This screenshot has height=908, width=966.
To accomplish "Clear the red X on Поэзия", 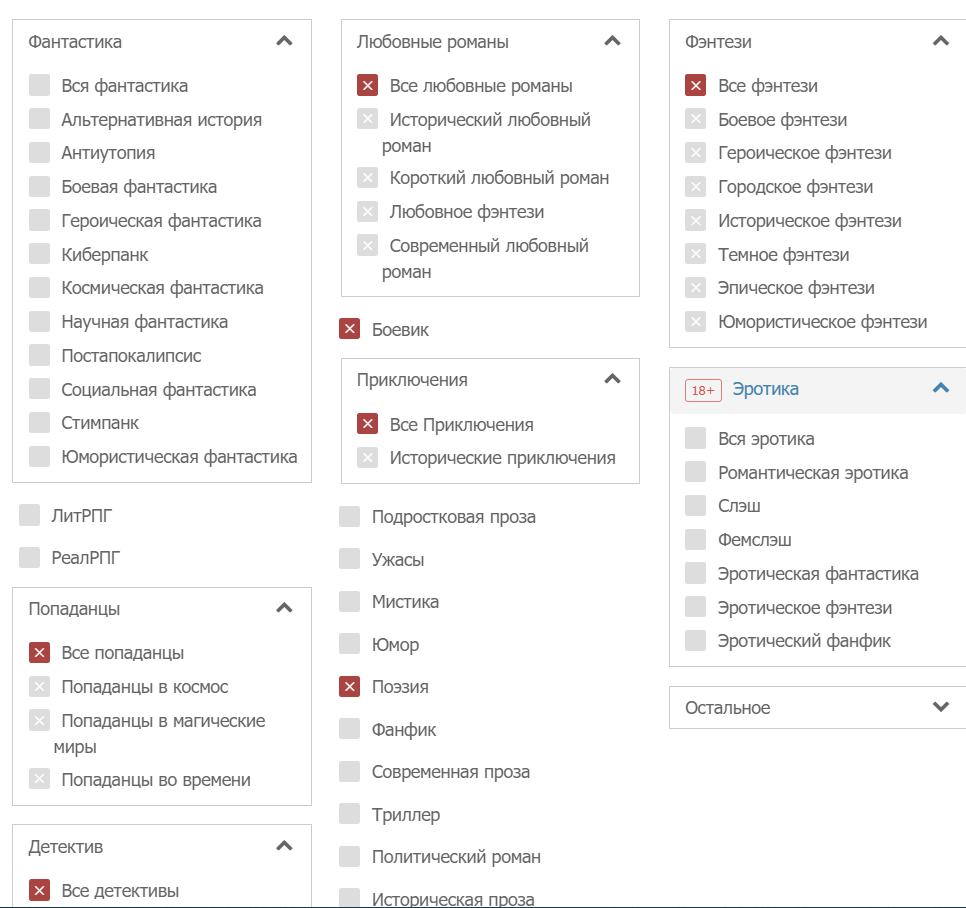I will point(349,687).
